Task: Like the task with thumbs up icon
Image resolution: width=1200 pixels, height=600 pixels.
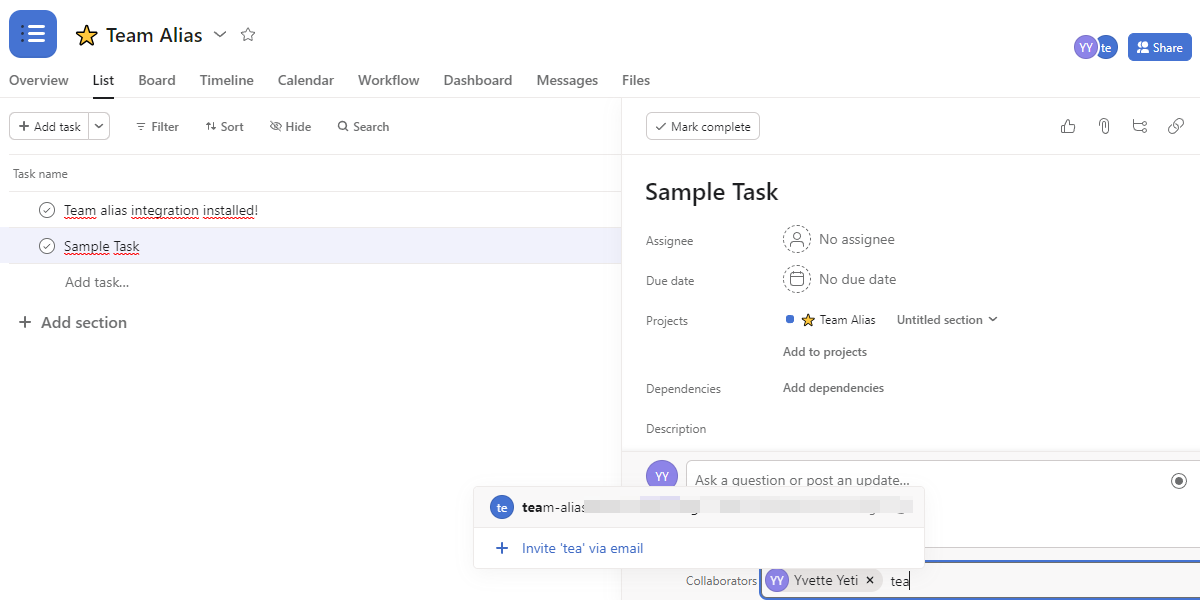Action: tap(1068, 126)
